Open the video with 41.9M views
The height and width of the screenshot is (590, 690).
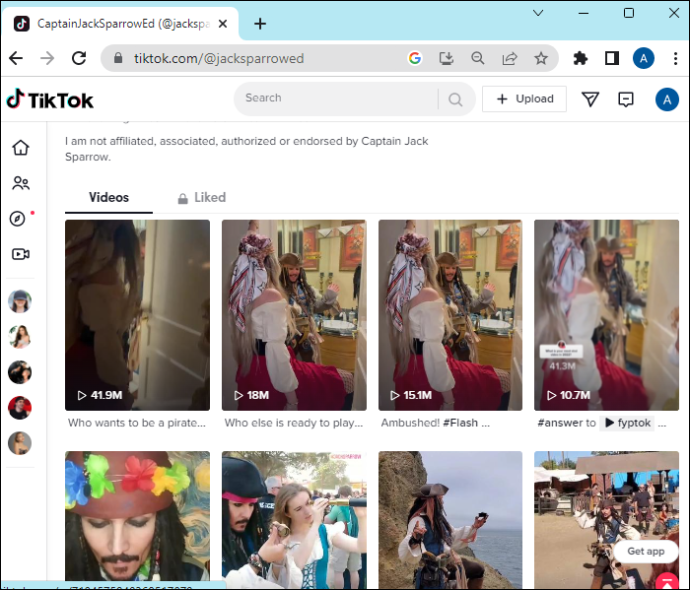point(137,315)
